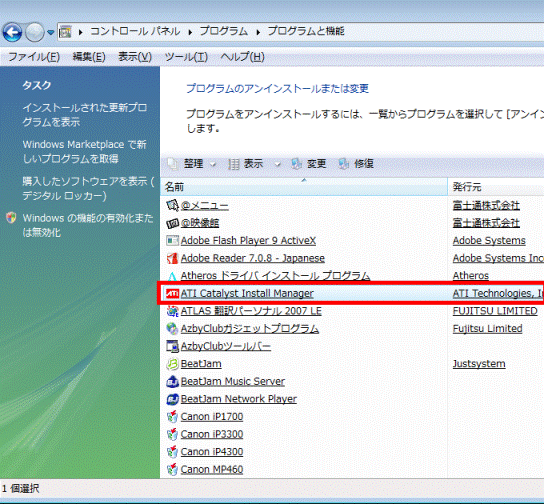Screen dimensions: 544x504
Task: Select the Atheros driver install icon
Action: point(172,276)
